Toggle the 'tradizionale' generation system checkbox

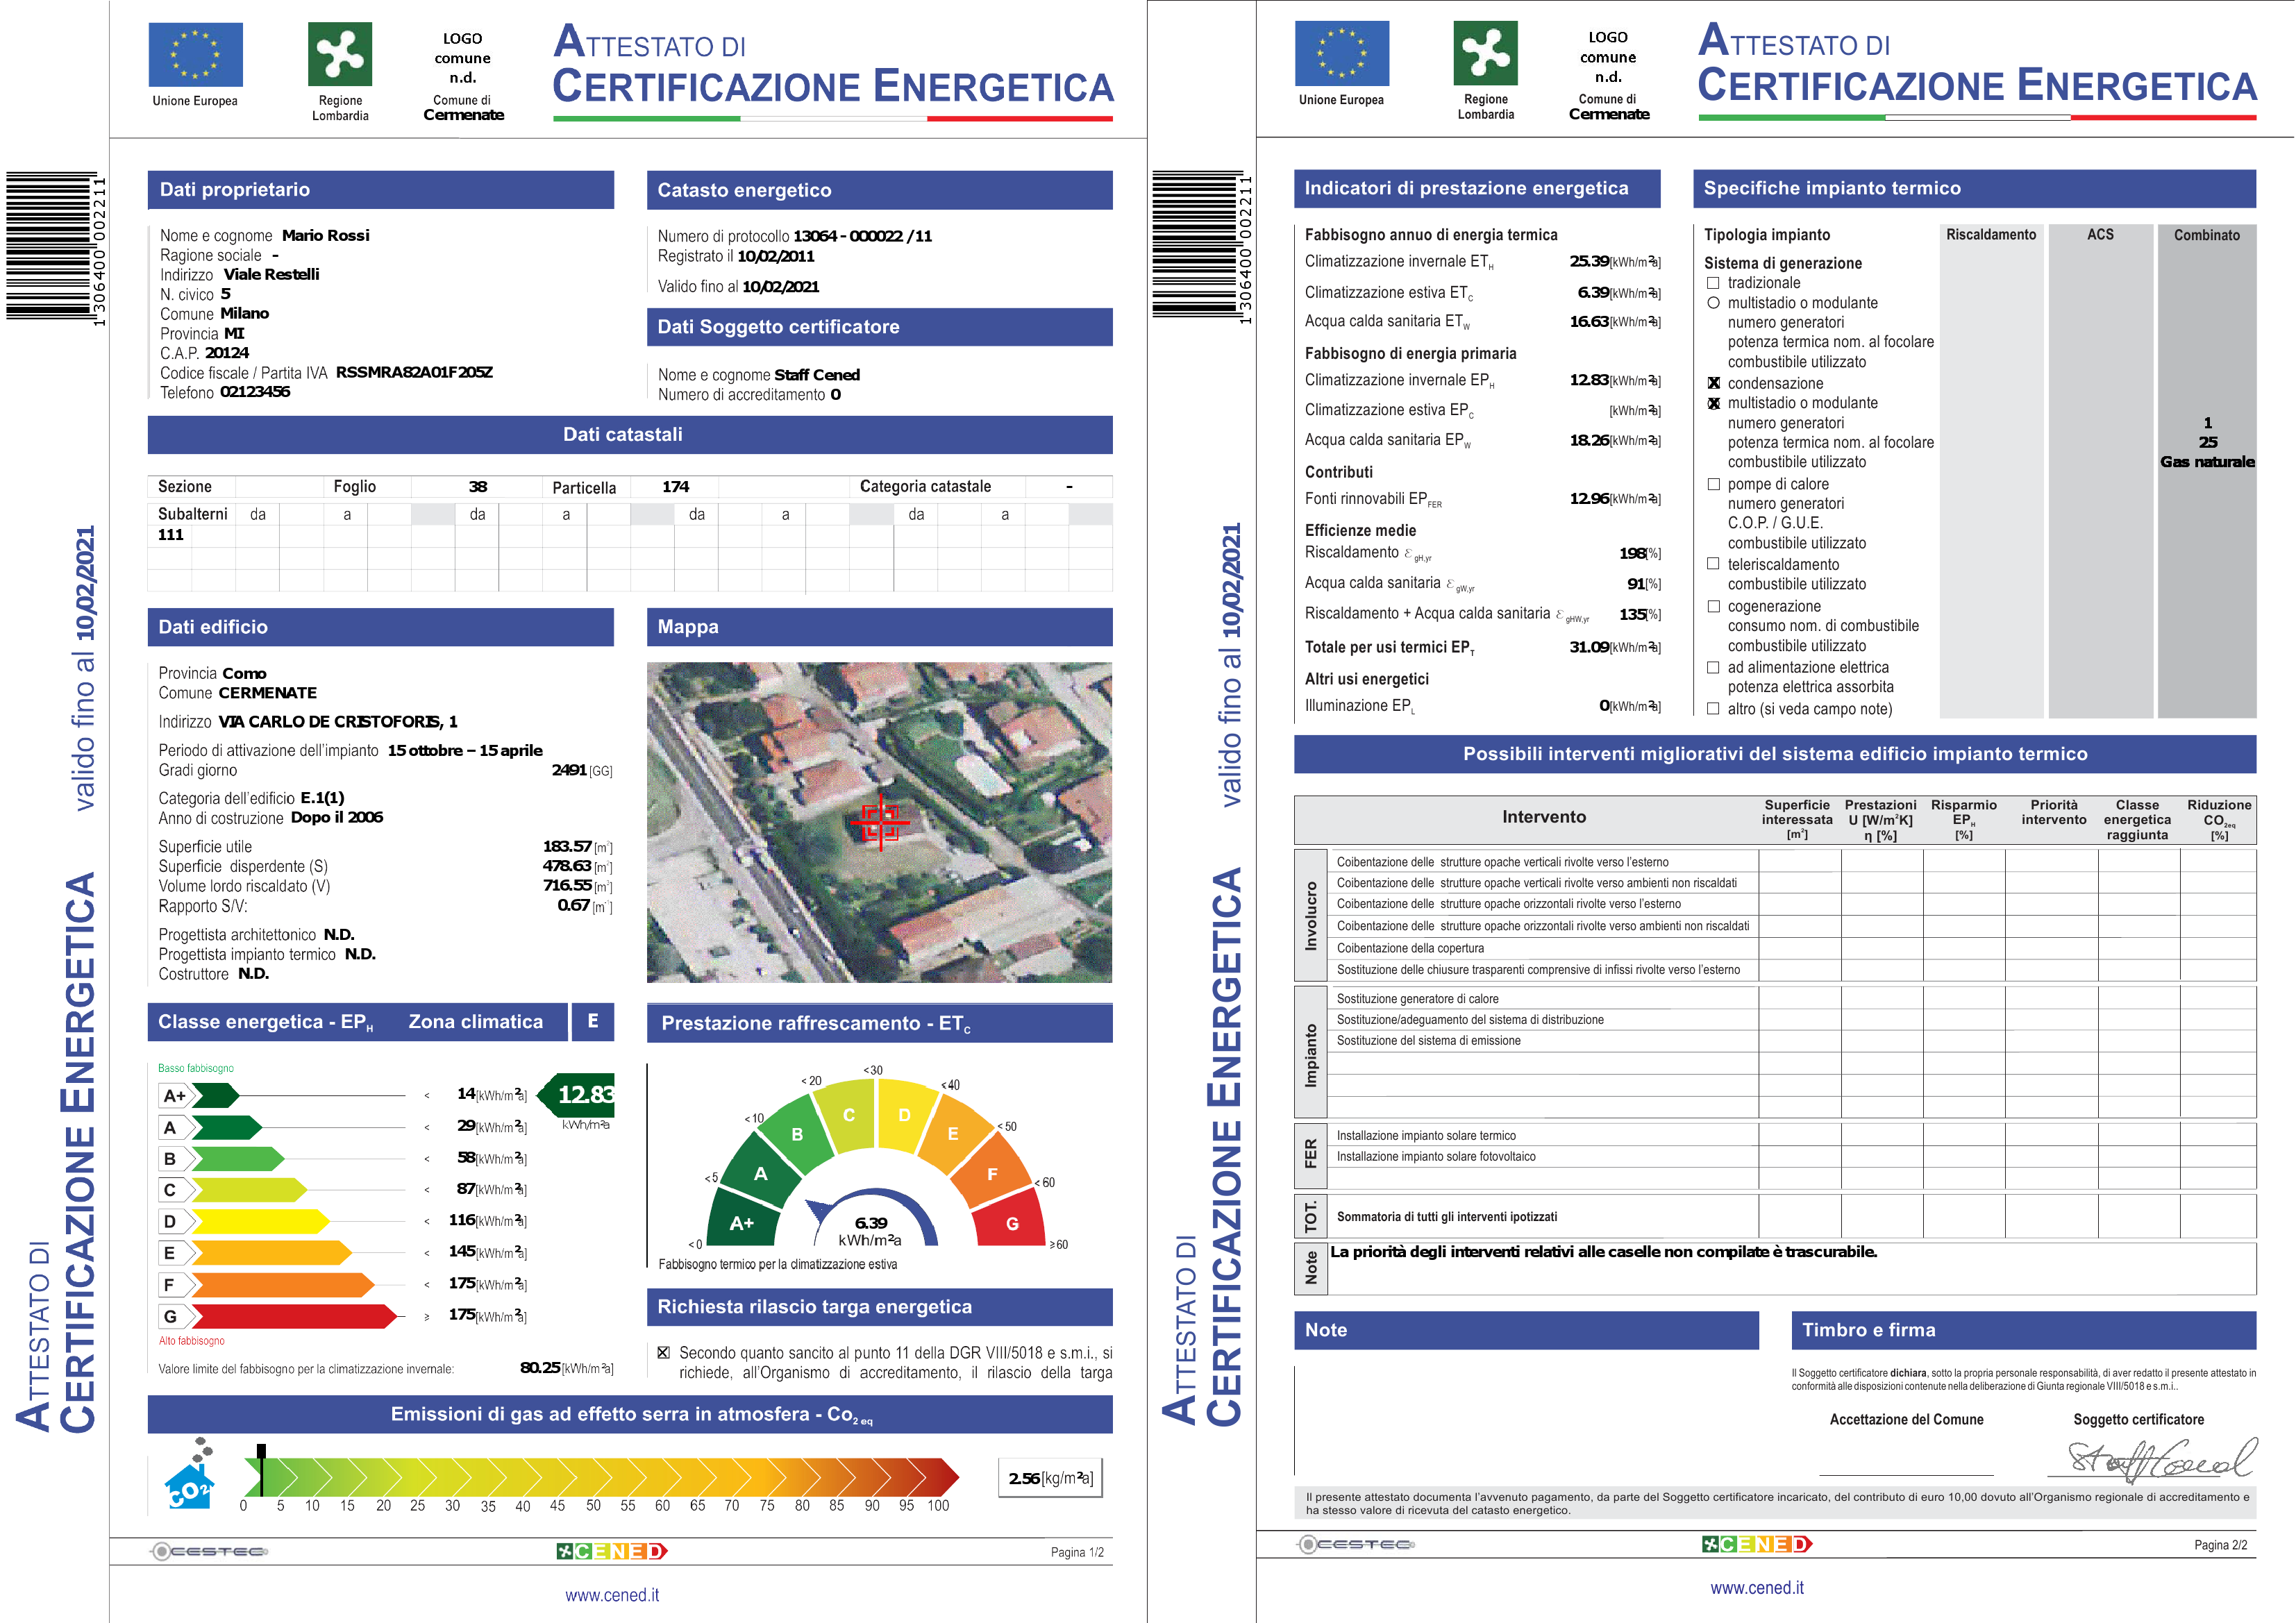click(1713, 283)
